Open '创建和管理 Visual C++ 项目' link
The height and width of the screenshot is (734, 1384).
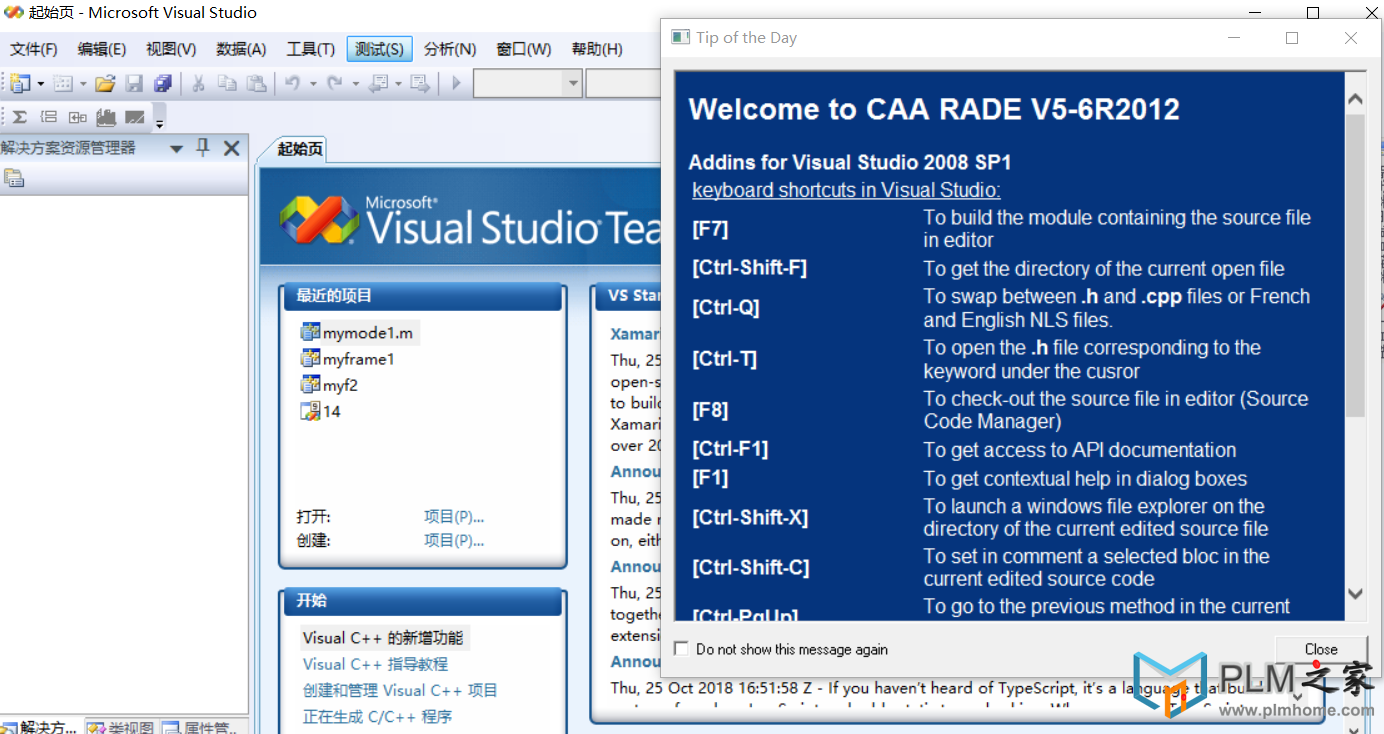click(400, 690)
